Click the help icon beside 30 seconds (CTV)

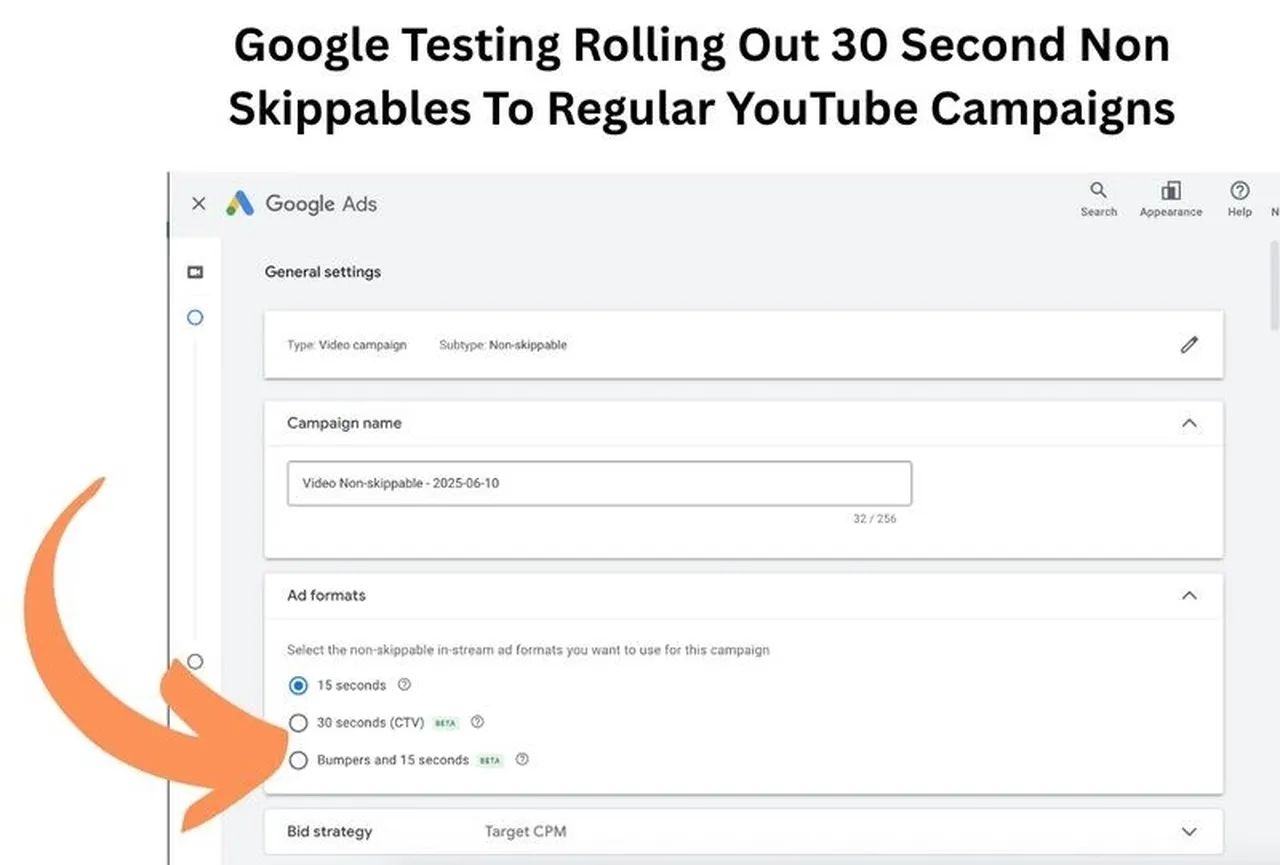[x=478, y=722]
